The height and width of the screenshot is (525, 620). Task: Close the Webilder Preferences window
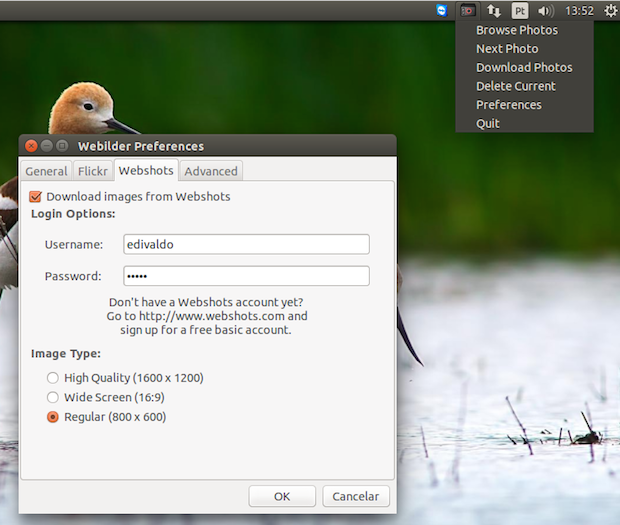click(31, 146)
